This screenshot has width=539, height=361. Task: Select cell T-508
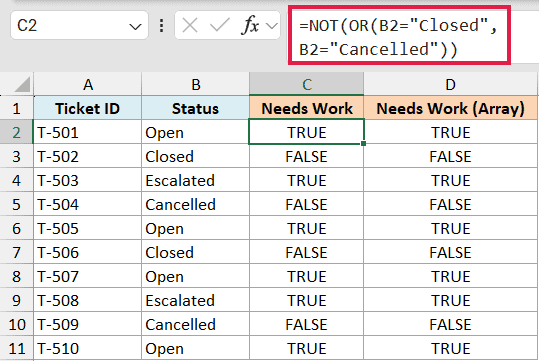coord(88,300)
